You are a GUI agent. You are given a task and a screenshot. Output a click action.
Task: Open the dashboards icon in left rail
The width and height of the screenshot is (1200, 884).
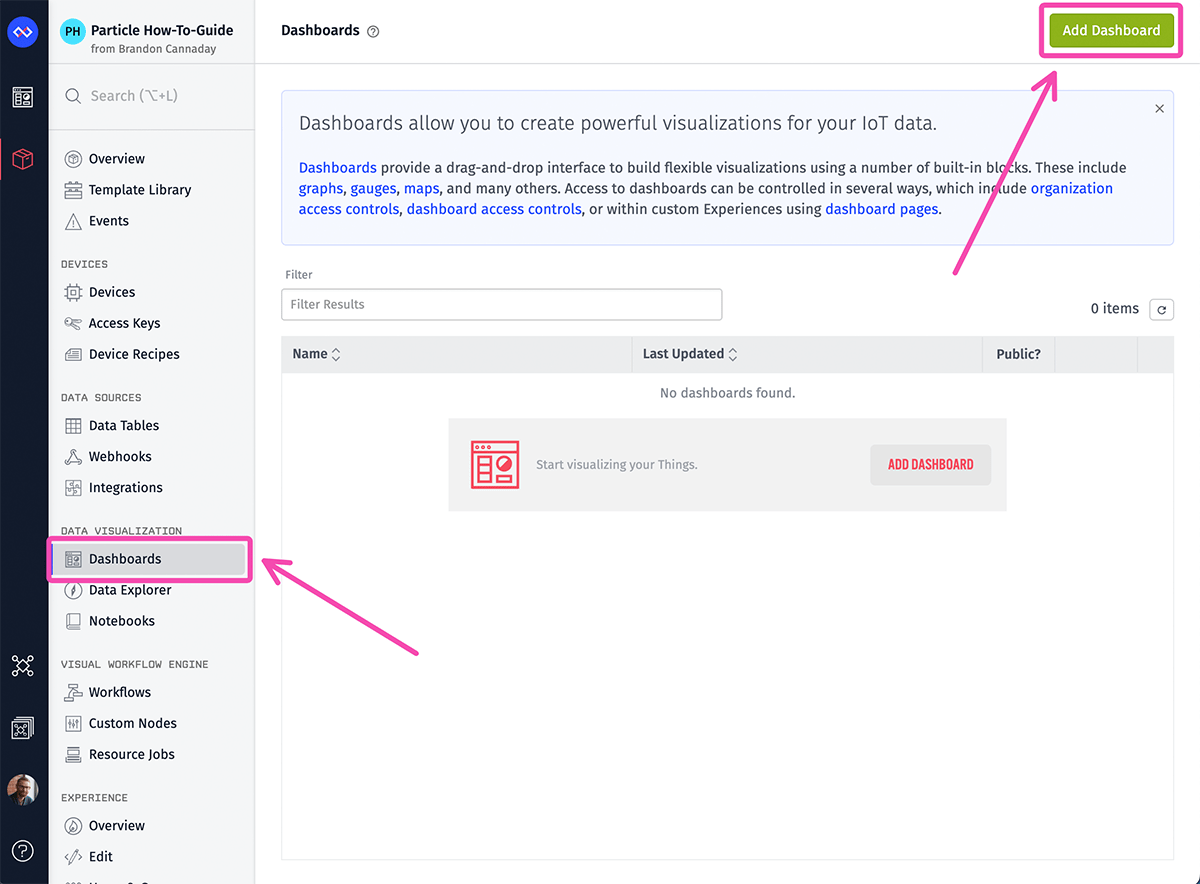(x=23, y=97)
